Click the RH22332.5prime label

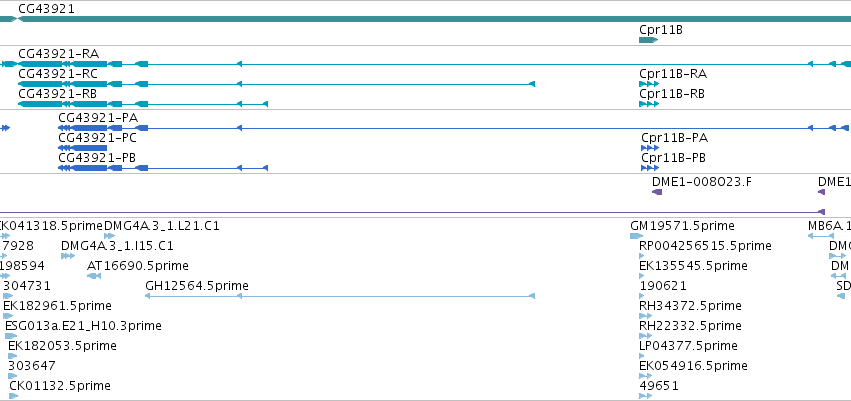[690, 326]
